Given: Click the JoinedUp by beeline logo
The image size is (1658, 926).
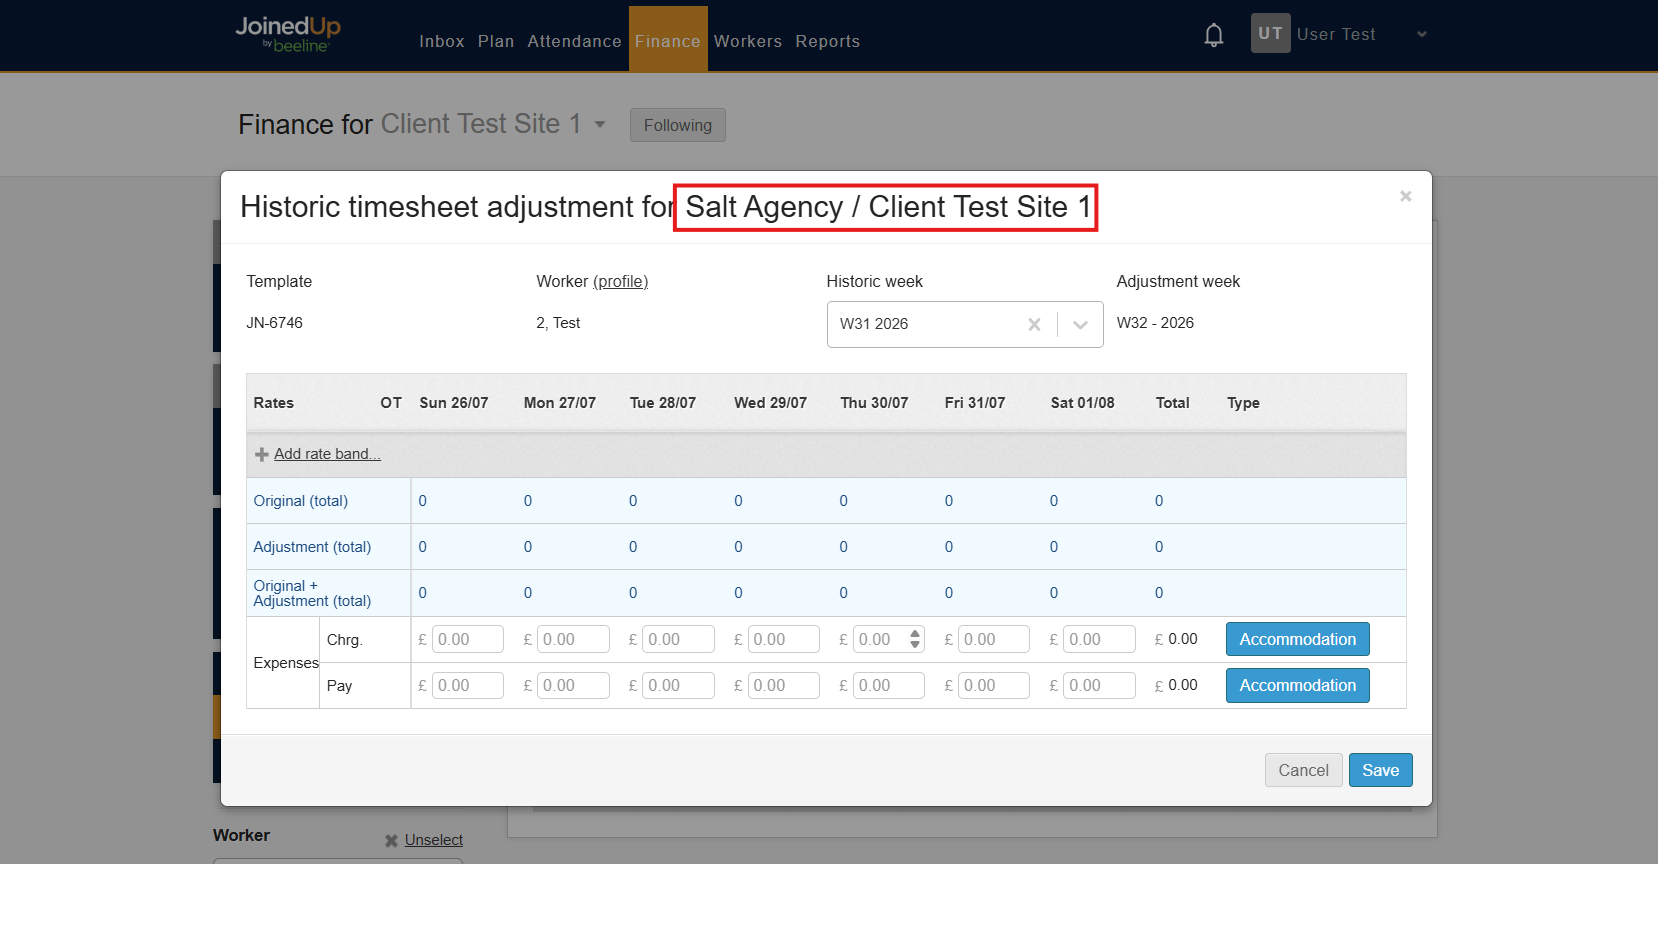Looking at the screenshot, I should coord(288,34).
